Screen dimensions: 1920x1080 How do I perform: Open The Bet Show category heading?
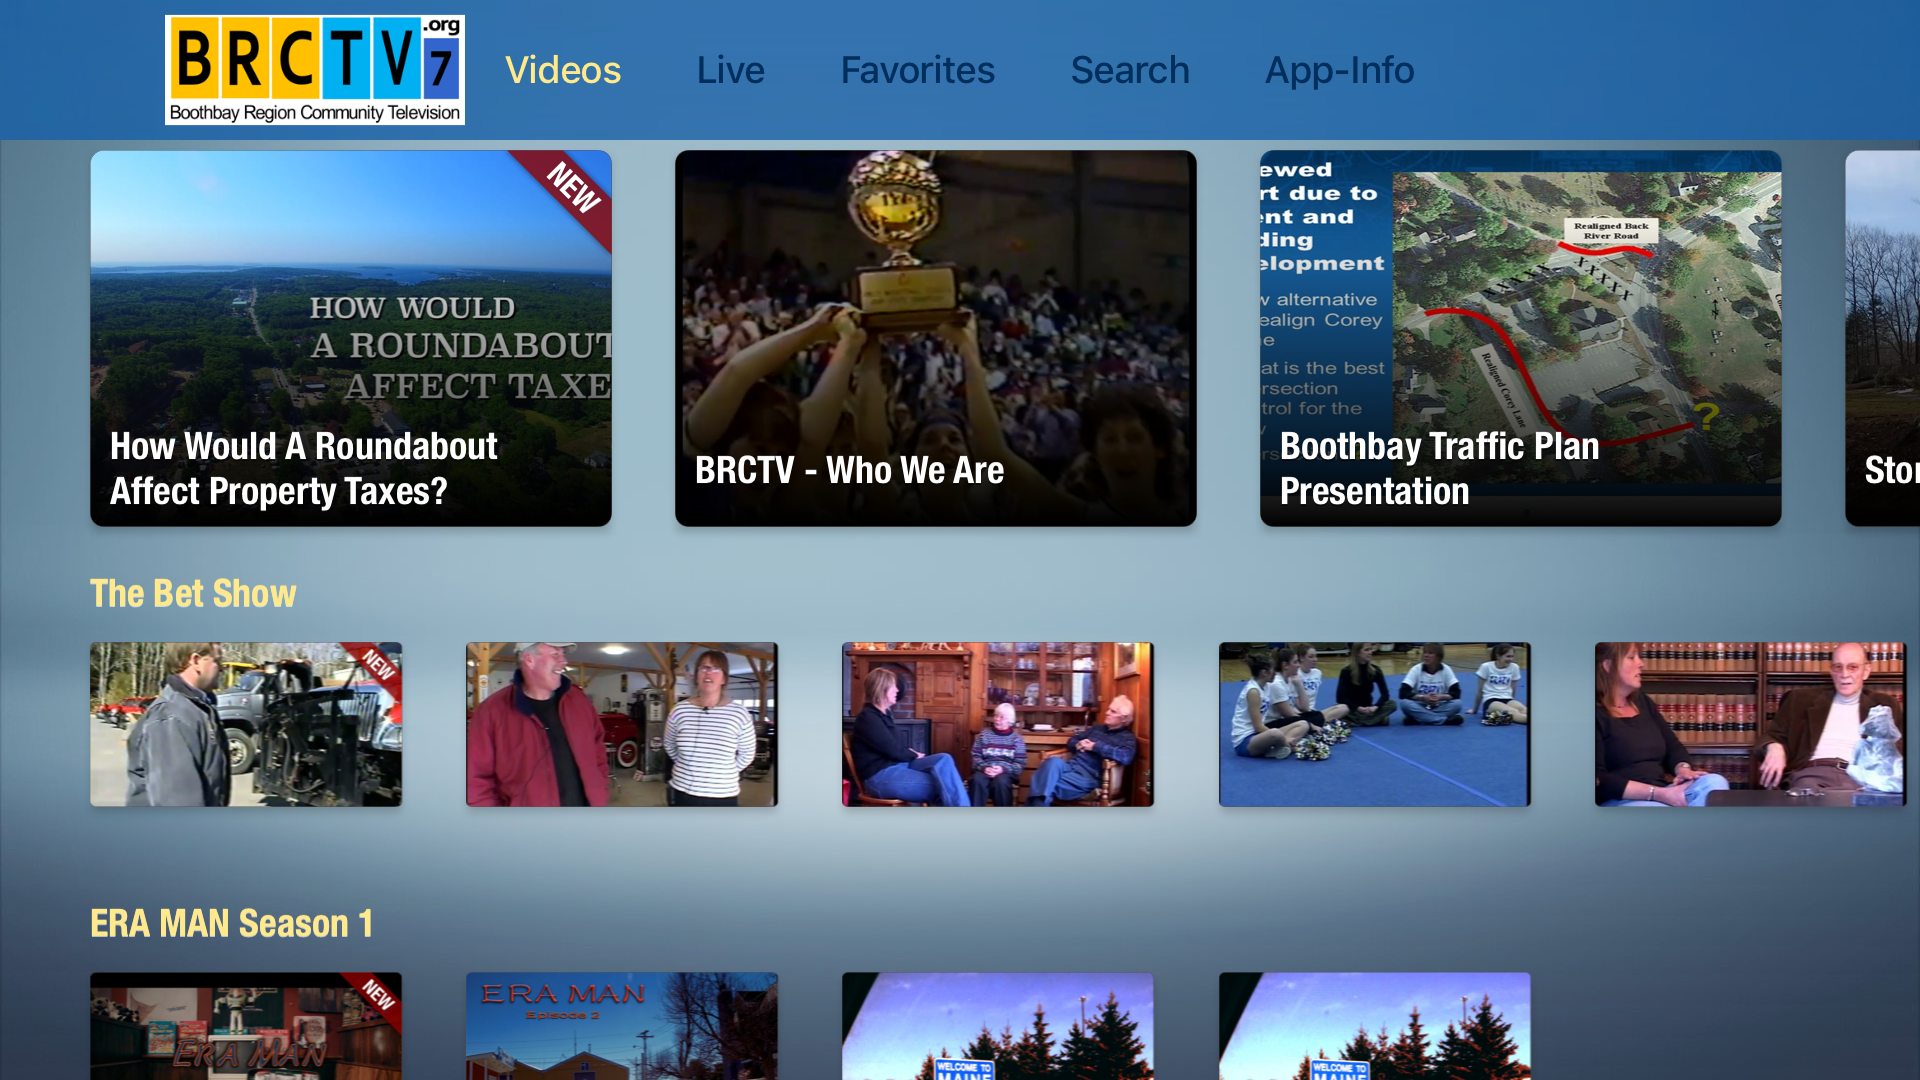(x=193, y=593)
